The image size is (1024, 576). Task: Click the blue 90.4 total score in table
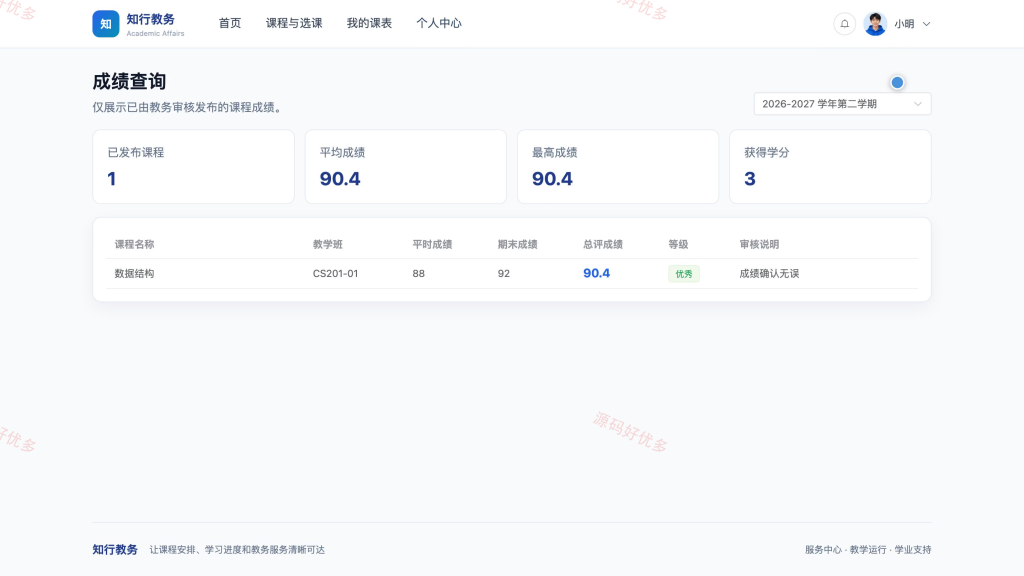tap(596, 273)
